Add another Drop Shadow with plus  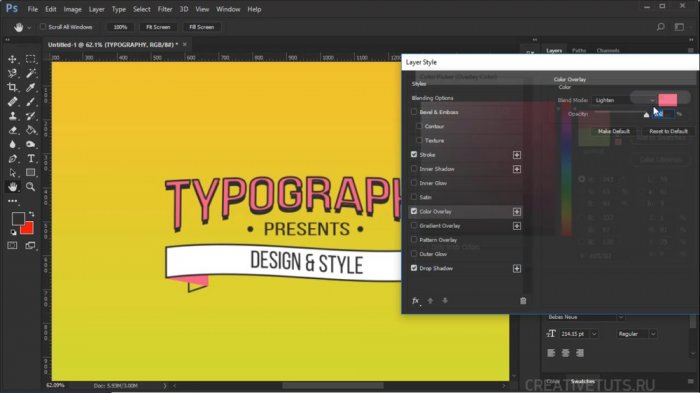(517, 268)
